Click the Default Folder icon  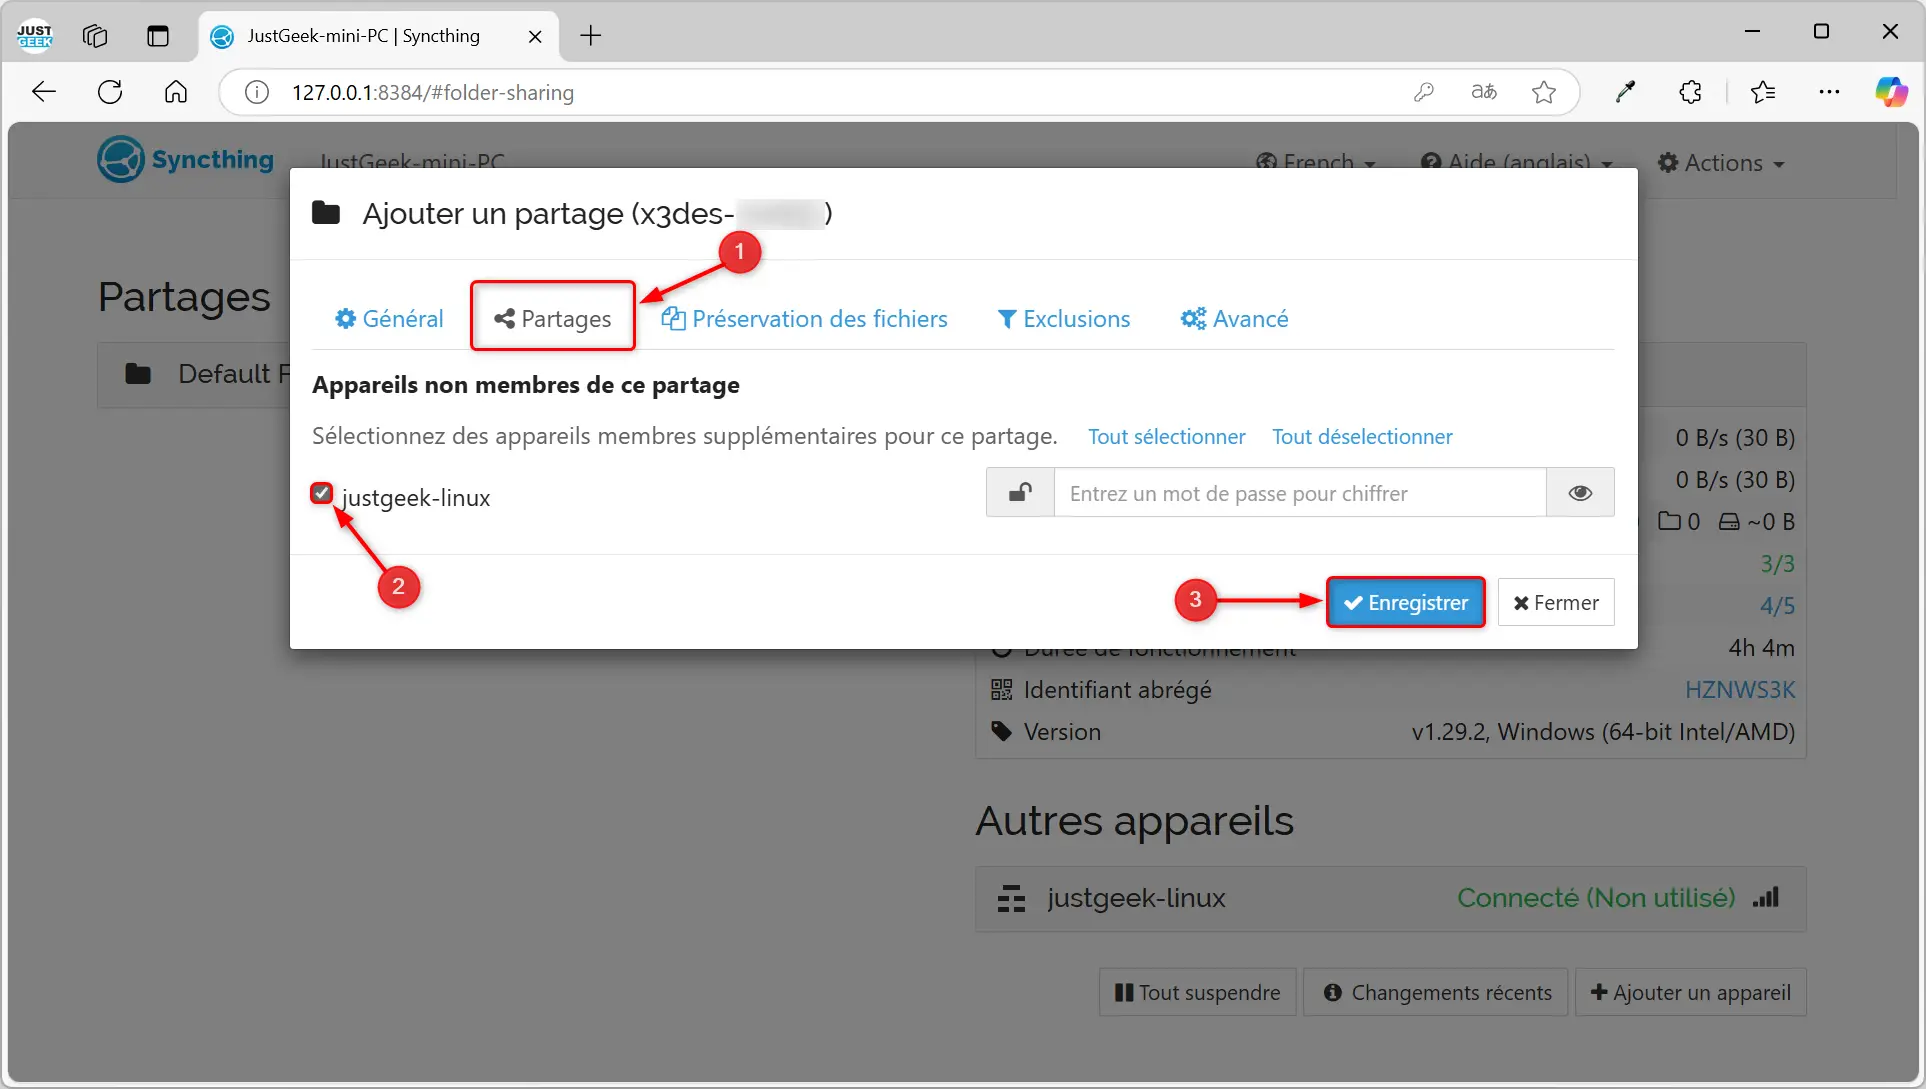tap(138, 374)
